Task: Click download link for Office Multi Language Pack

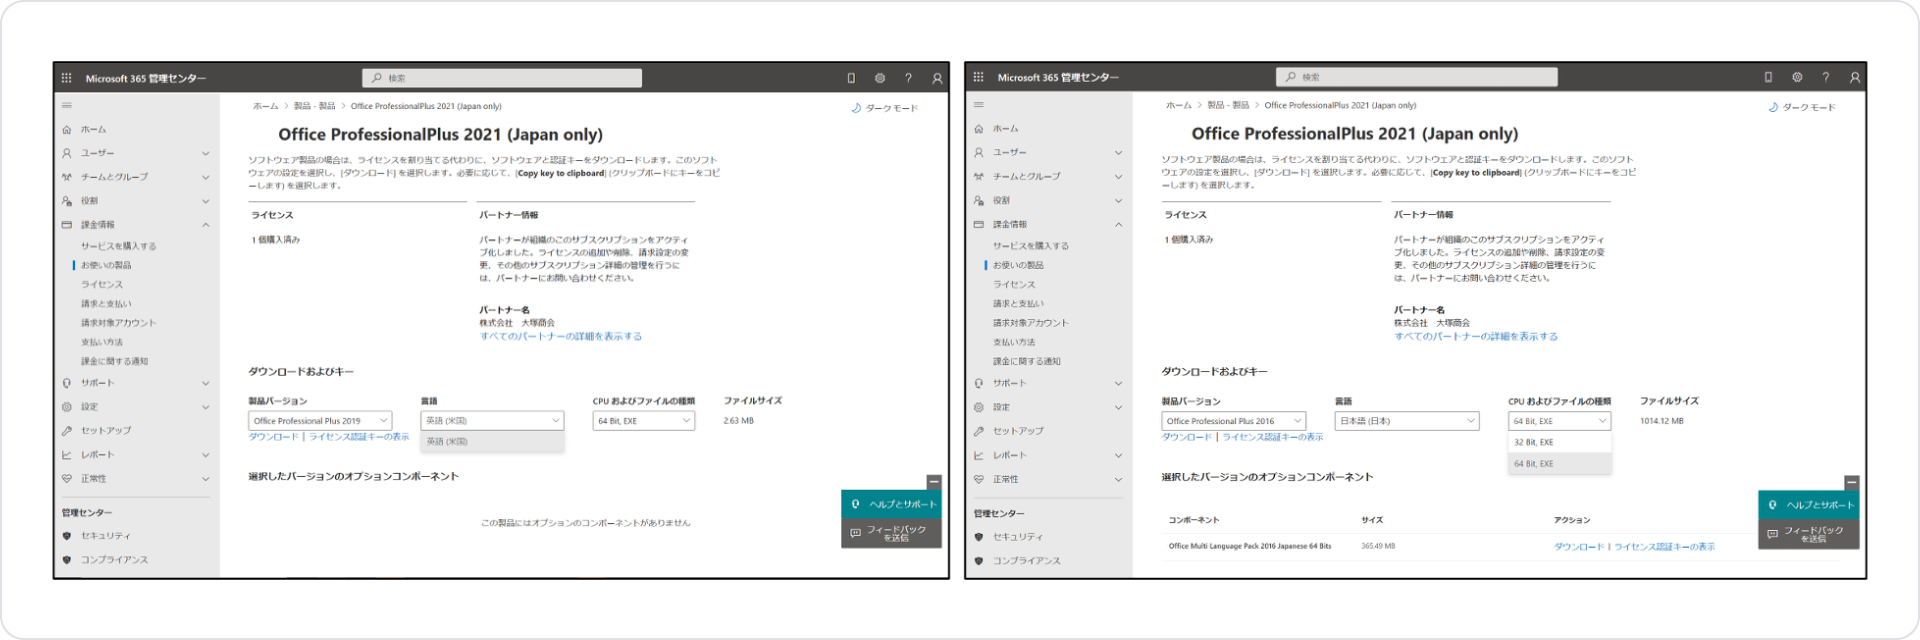Action: 1578,547
